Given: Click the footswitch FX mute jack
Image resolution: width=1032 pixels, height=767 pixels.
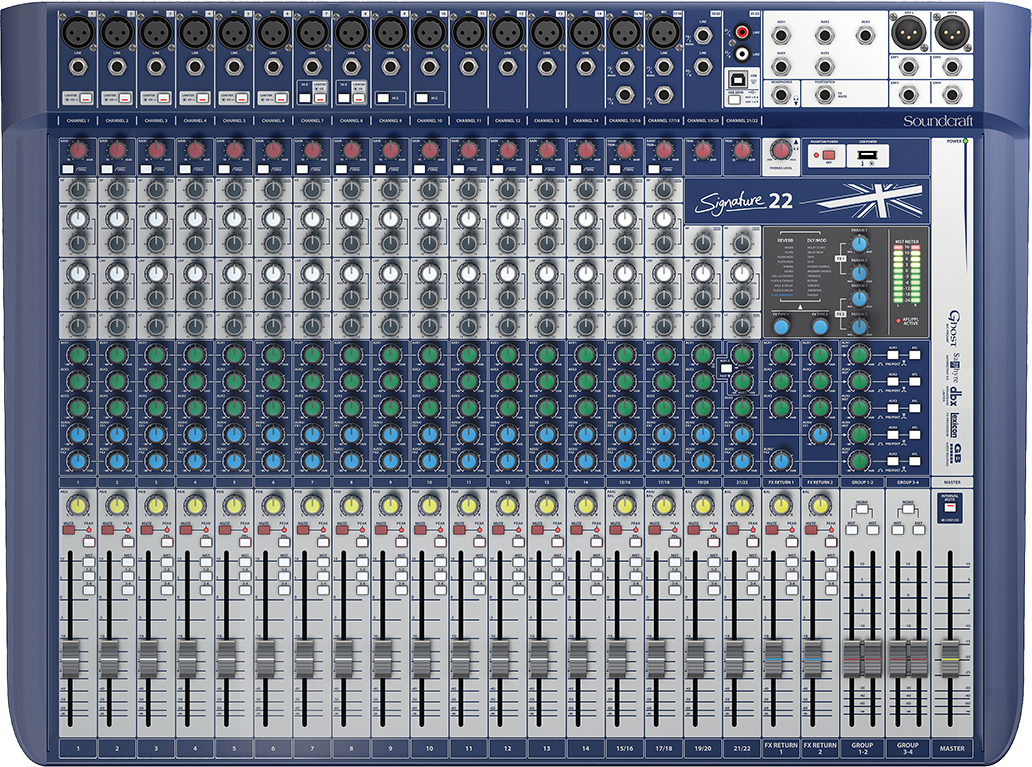Looking at the screenshot, I should 824,96.
